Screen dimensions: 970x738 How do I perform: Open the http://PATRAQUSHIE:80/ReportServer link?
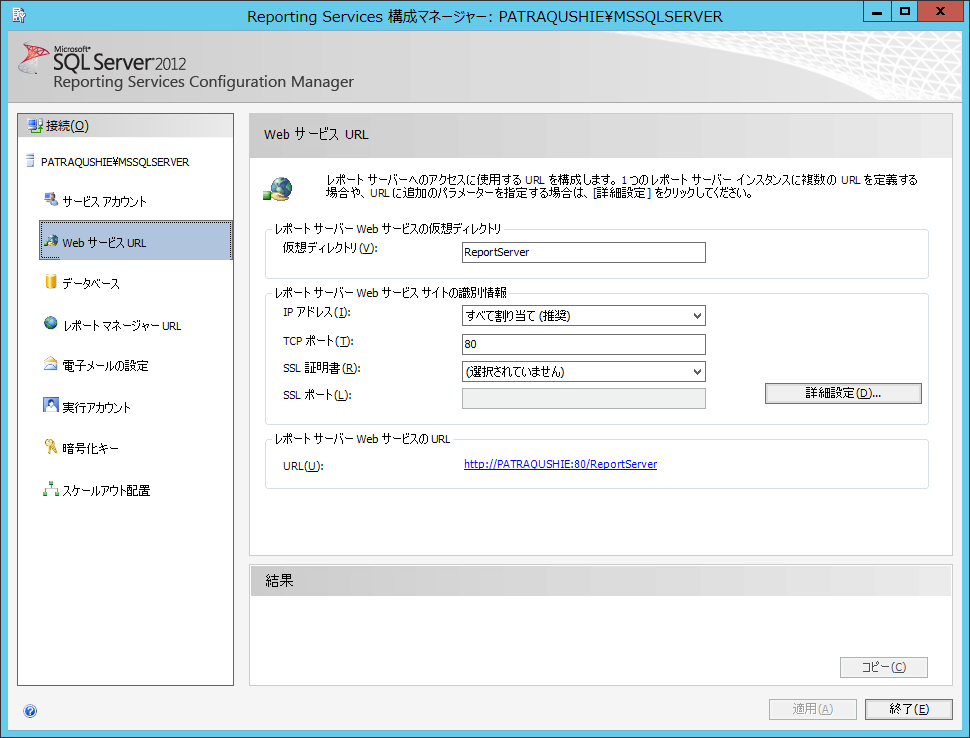[560, 464]
